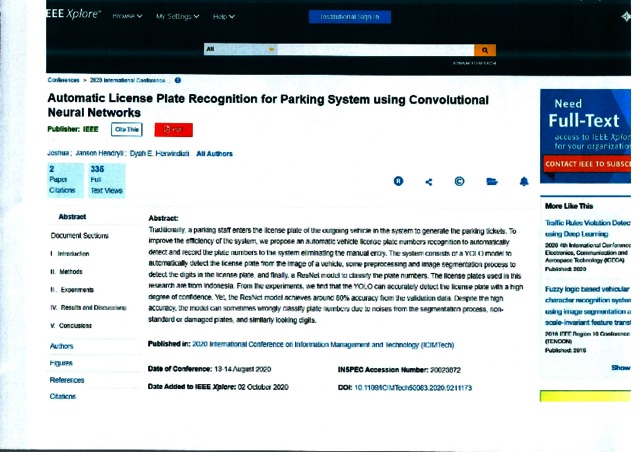The height and width of the screenshot is (452, 640).
Task: Click the orange search magnifier button
Action: pos(484,49)
